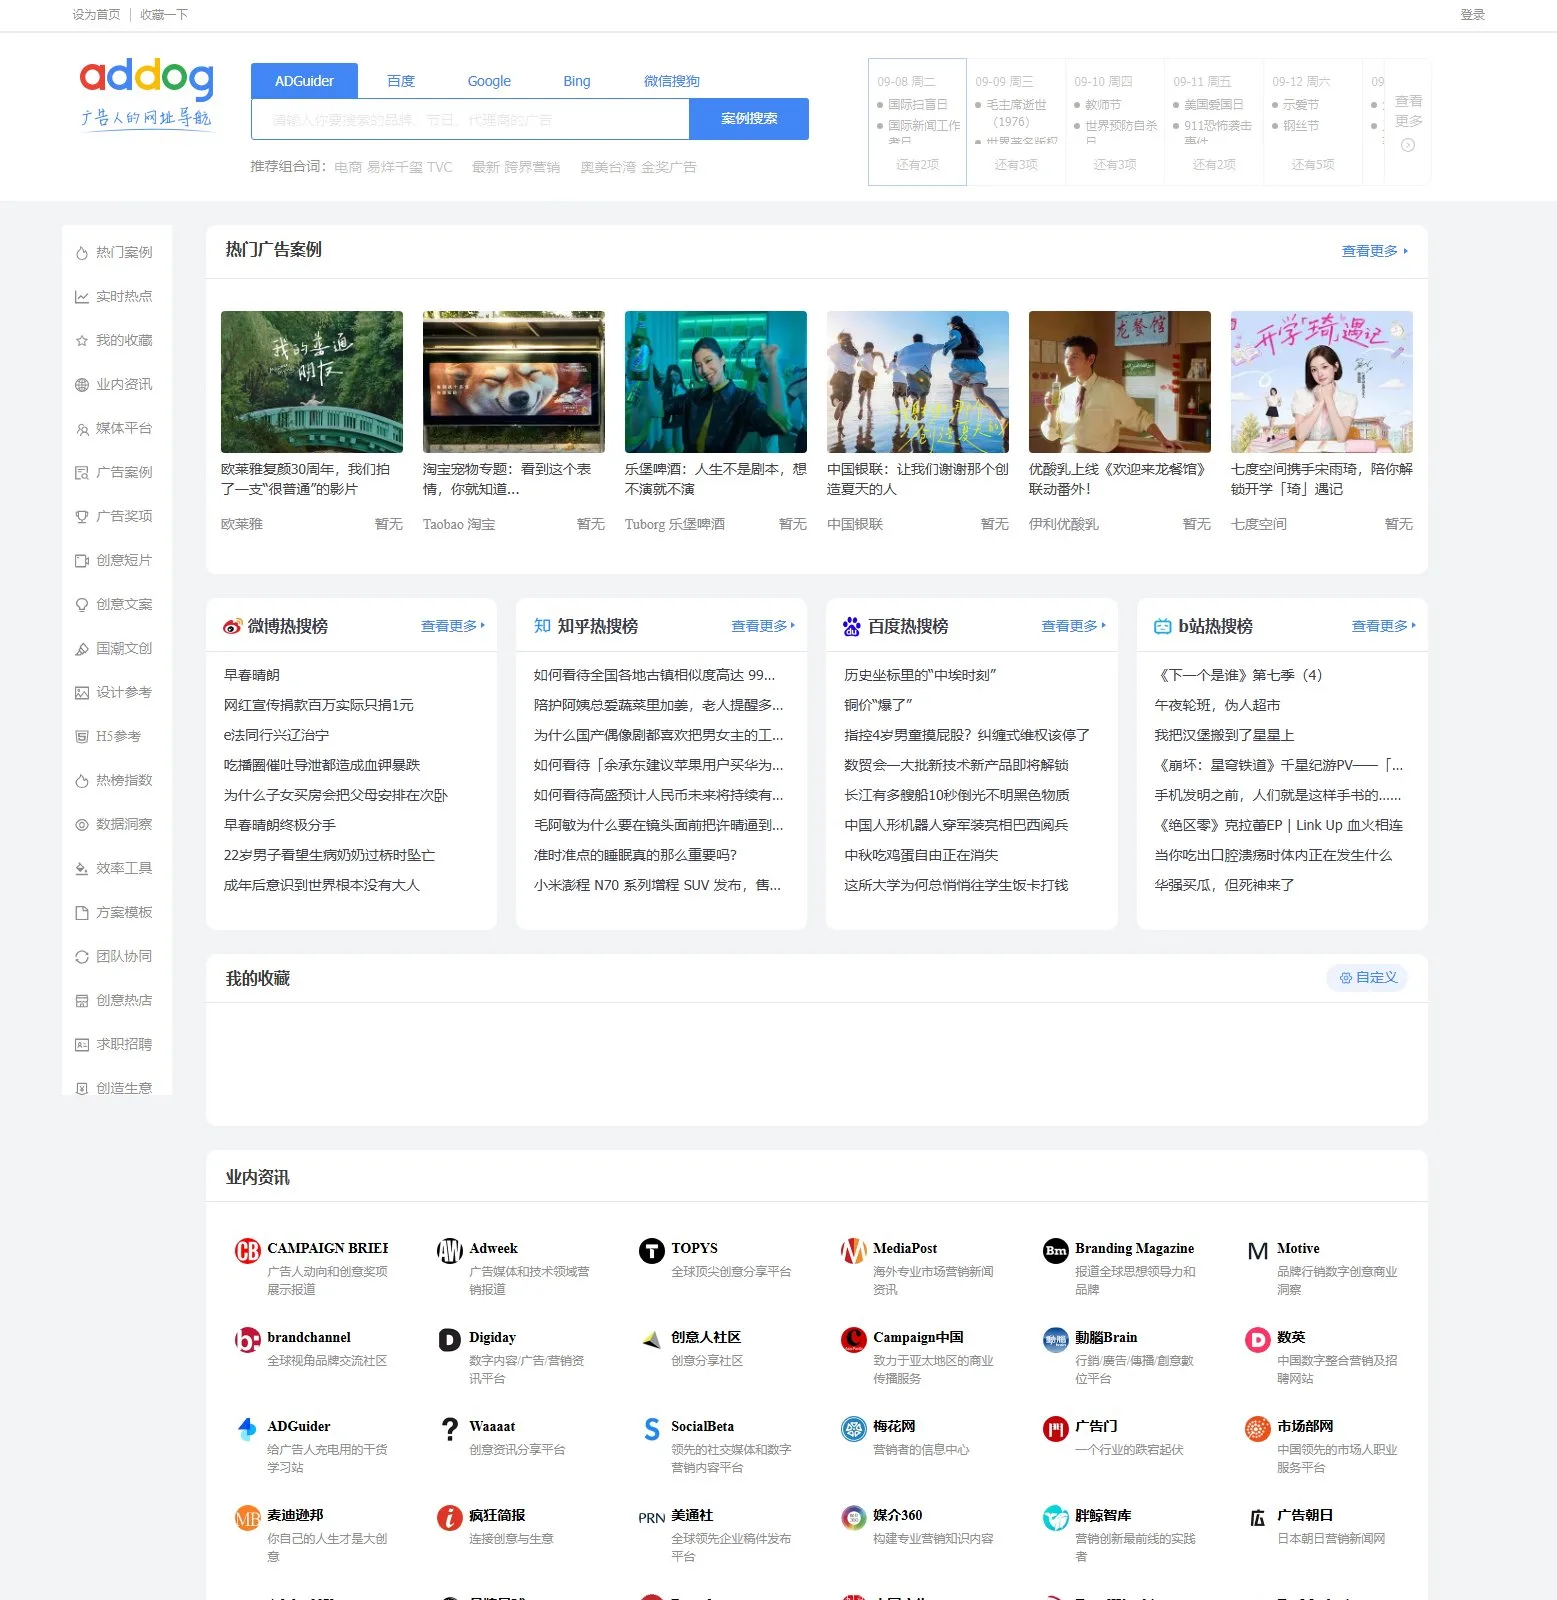Open Weibo topic 网红宣传捐款百万实际只捐1元
Screen dimensions: 1557x1600
pyautogui.click(x=319, y=705)
